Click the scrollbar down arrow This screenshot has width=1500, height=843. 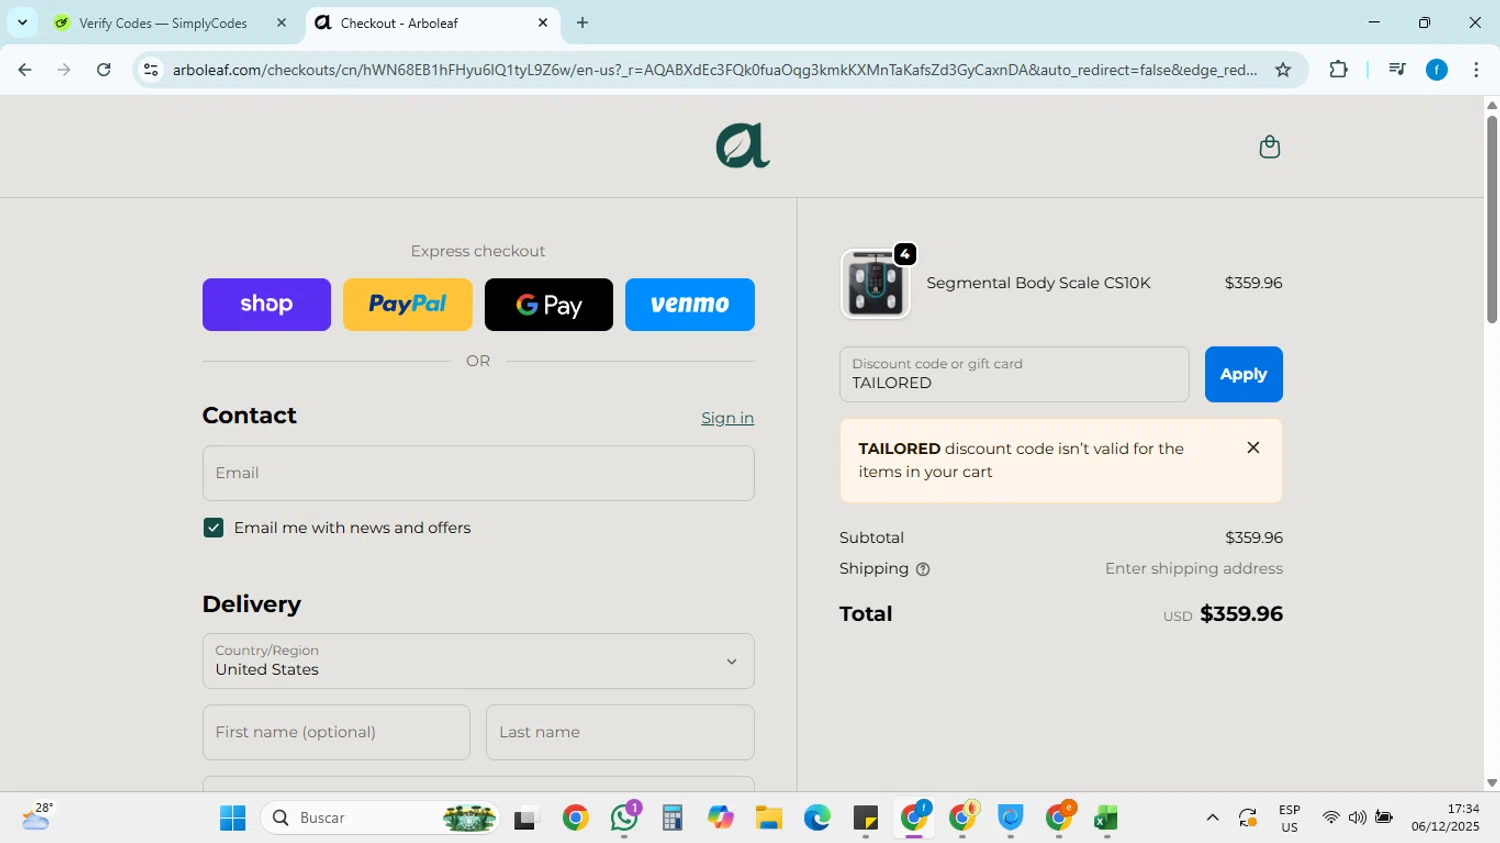click(1492, 783)
